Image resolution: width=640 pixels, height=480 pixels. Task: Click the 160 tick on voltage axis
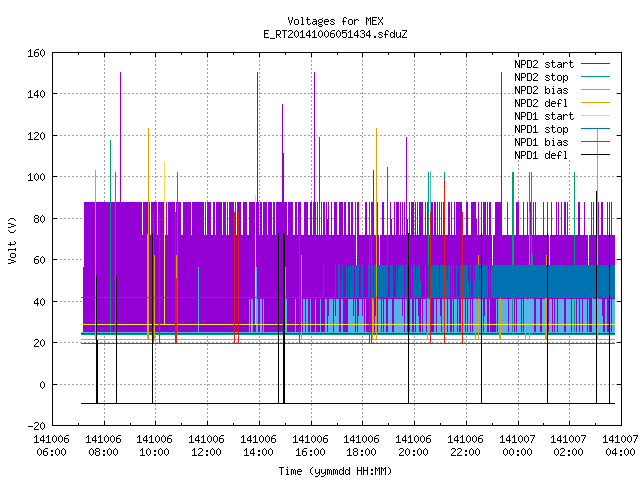tap(36, 53)
